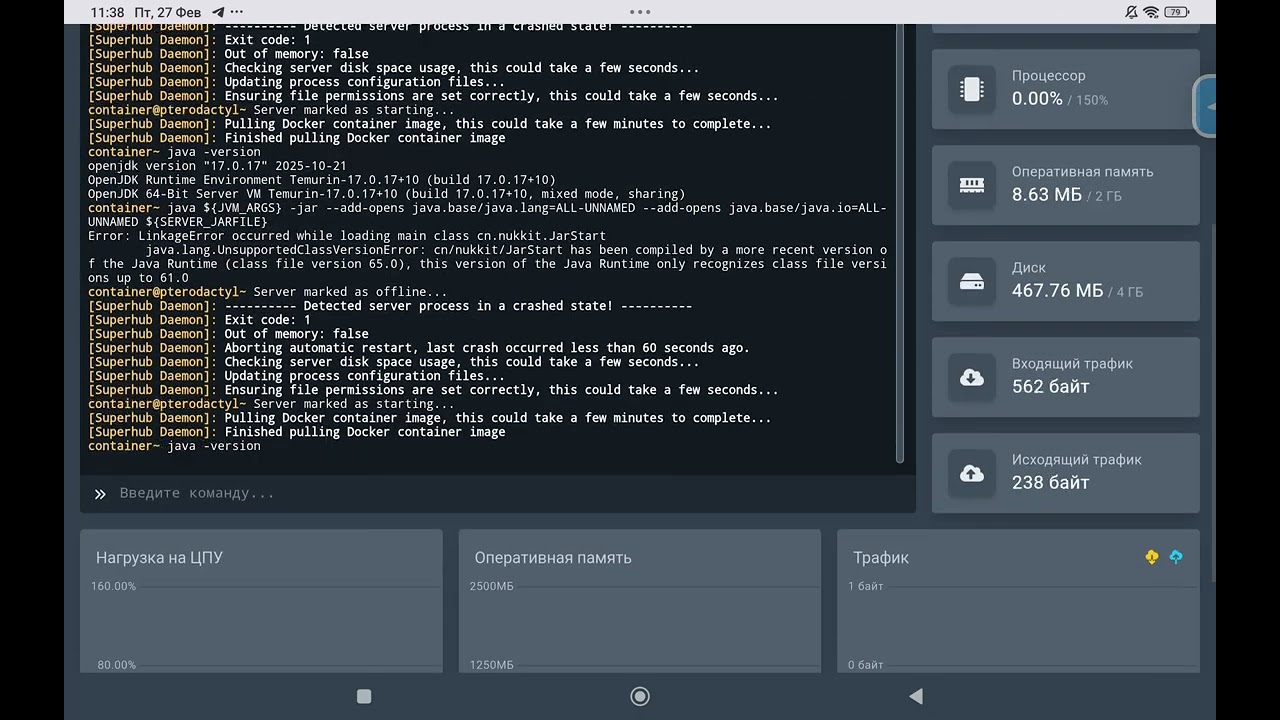The width and height of the screenshot is (1280, 720).
Task: Click the RAM memory module icon
Action: 971,185
